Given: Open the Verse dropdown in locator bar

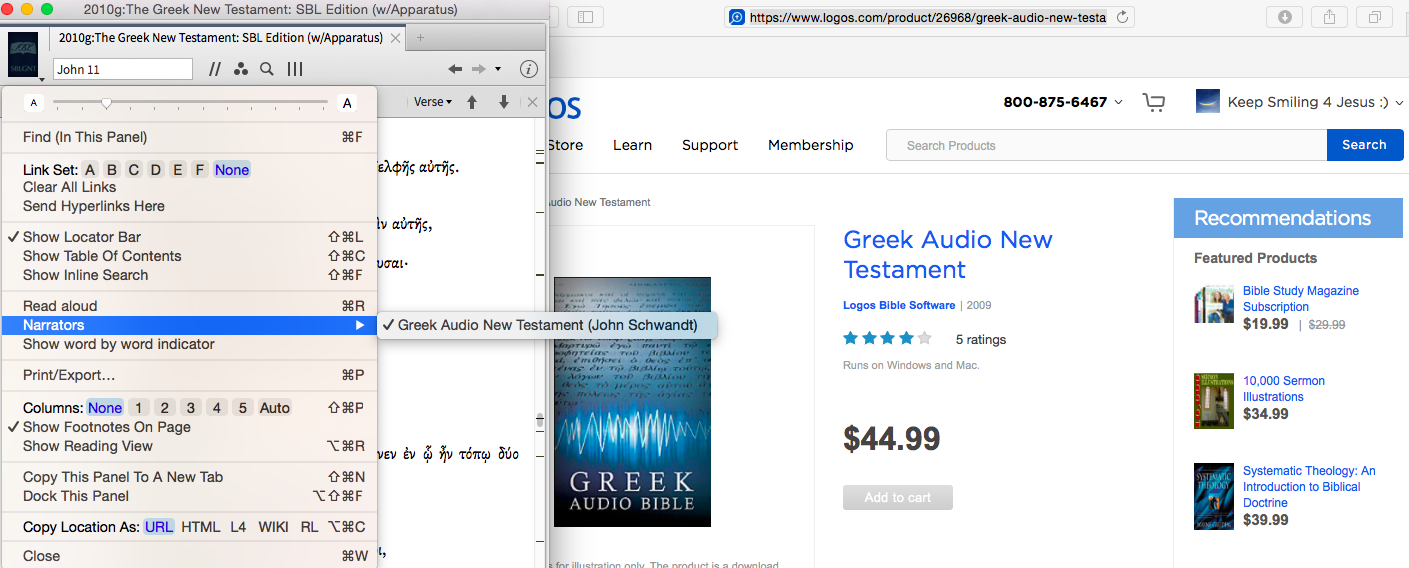Looking at the screenshot, I should point(433,102).
